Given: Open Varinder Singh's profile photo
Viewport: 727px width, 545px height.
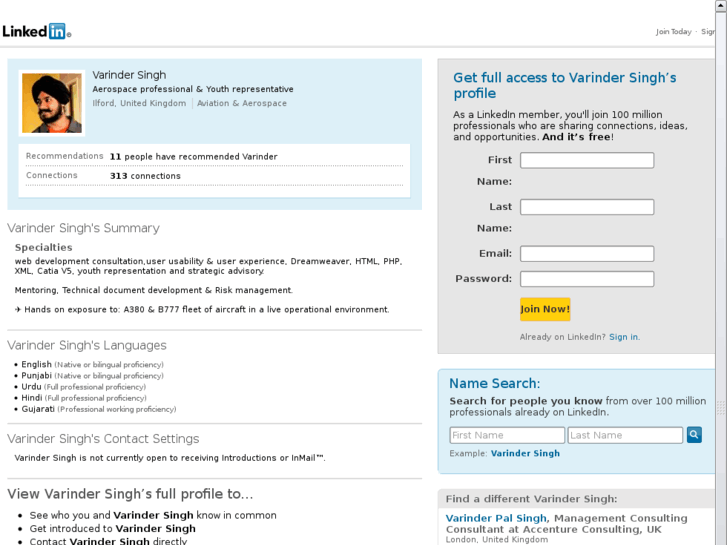Looking at the screenshot, I should [52, 103].
